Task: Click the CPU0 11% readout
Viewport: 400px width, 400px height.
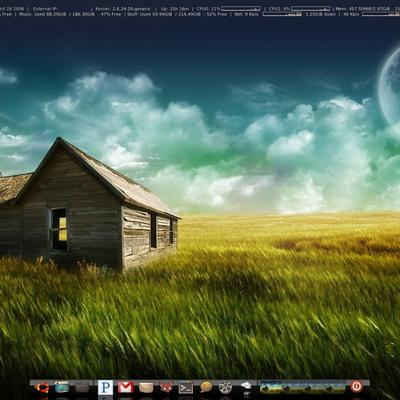Action: pos(208,9)
